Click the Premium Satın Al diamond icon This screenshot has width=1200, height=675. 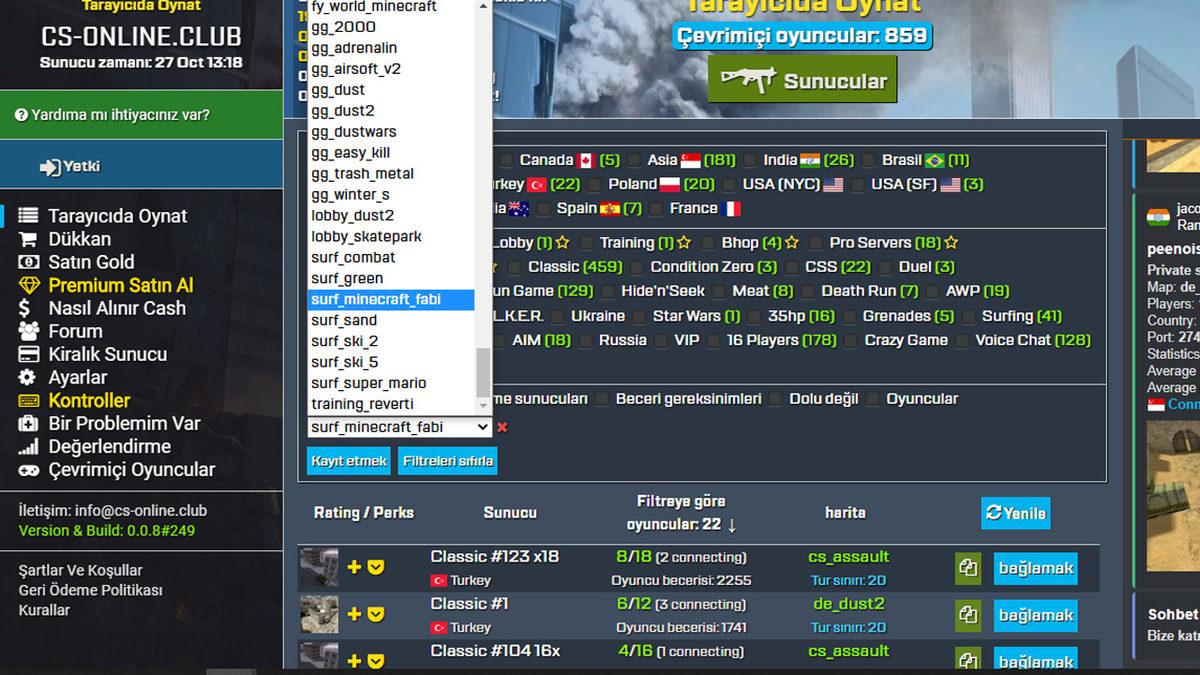pos(27,286)
